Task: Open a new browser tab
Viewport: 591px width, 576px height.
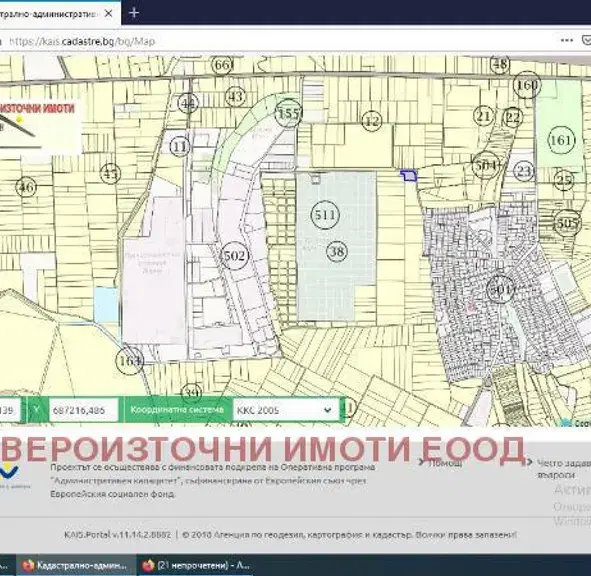Action: tap(134, 13)
